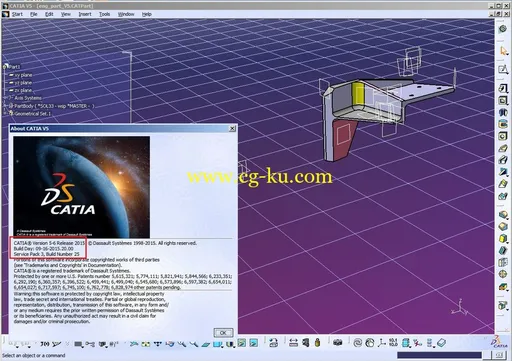
Task: Select the xy plane tree item
Action: (x=23, y=75)
